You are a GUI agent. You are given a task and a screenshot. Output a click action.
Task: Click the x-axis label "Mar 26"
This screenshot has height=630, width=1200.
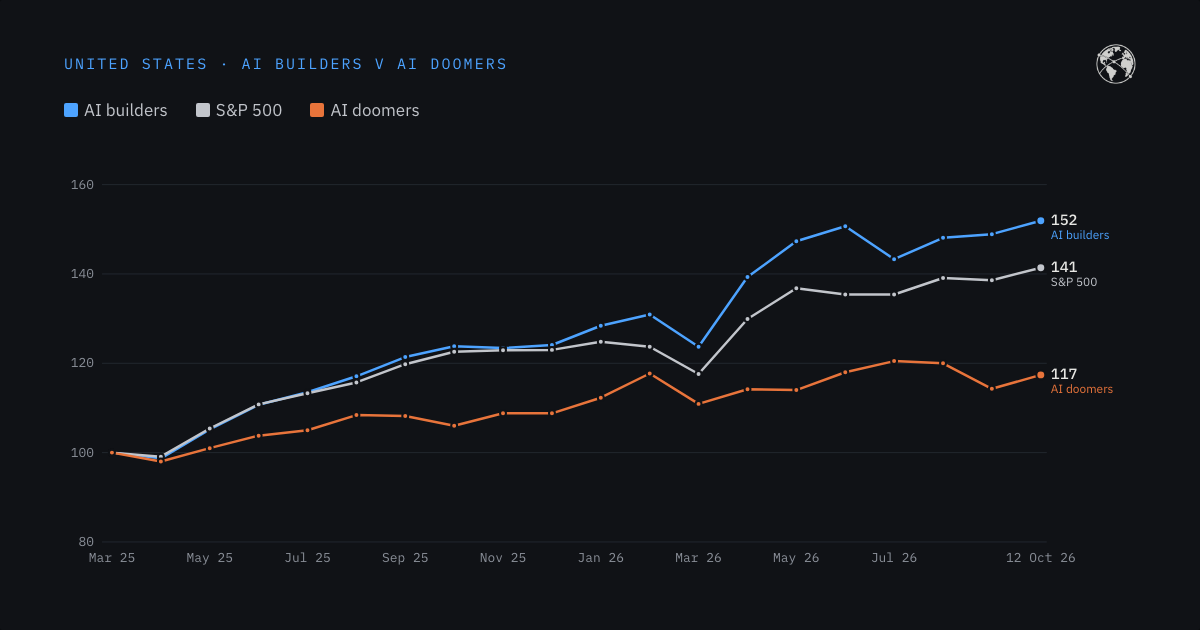(x=698, y=558)
